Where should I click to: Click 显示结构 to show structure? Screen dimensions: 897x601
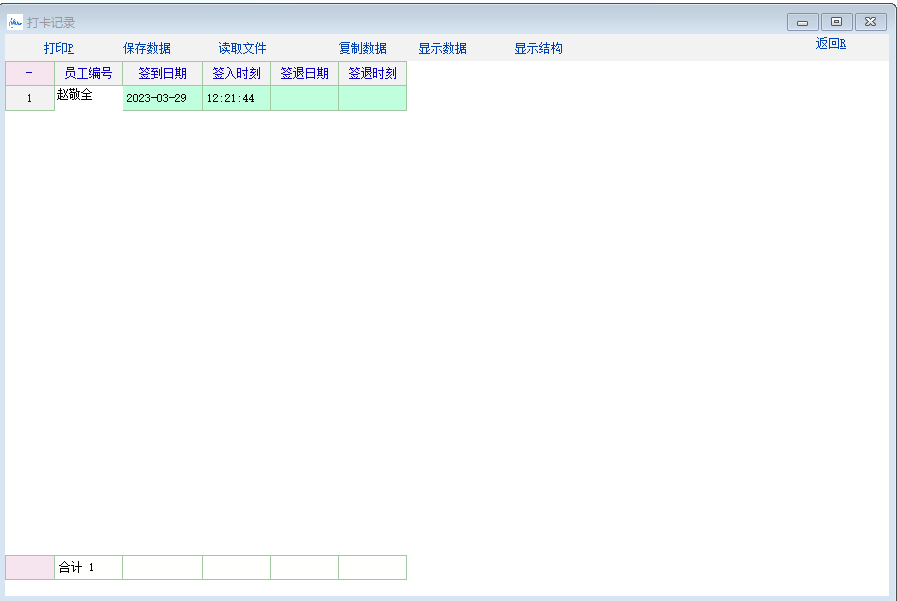[x=538, y=48]
